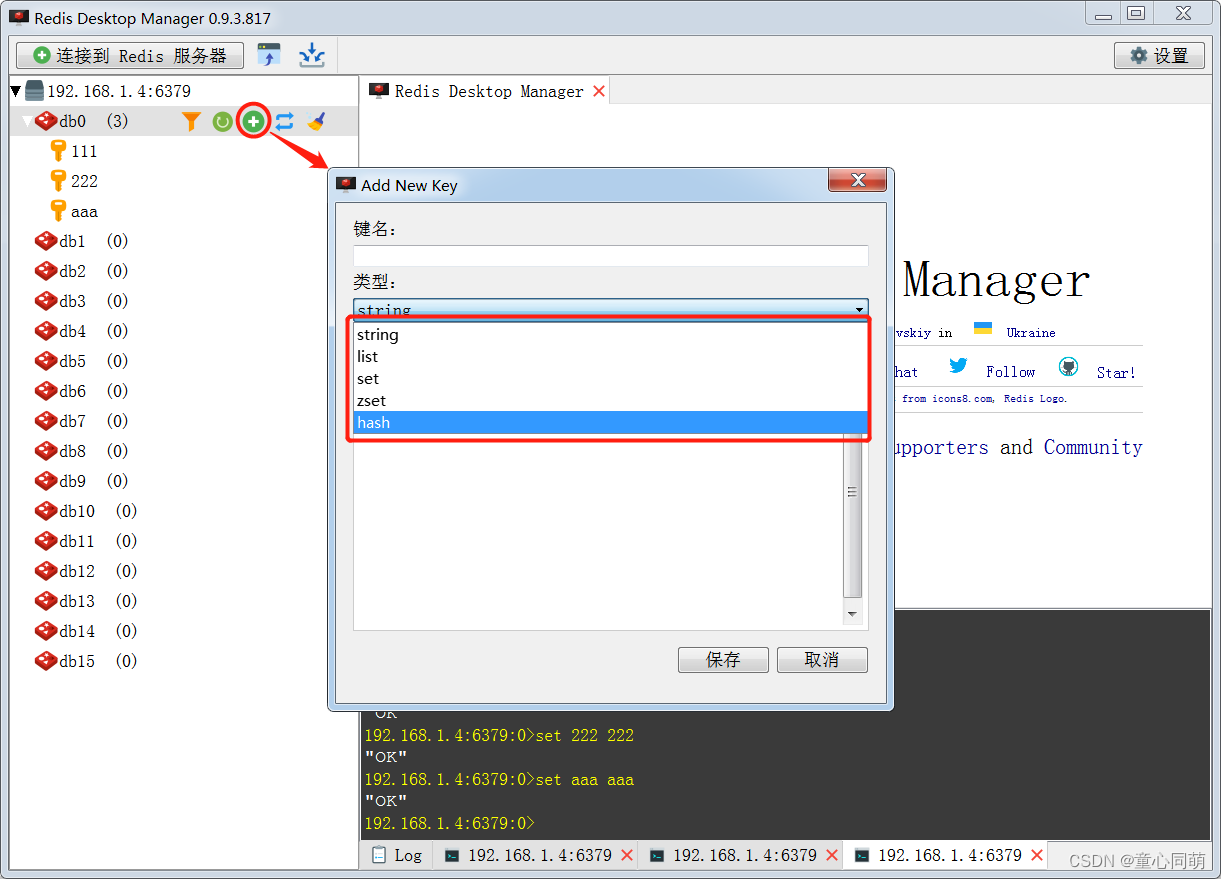Viewport: 1221px width, 879px height.
Task: Collapse the 192.168.1.4:6379 server tree
Action: (15, 91)
